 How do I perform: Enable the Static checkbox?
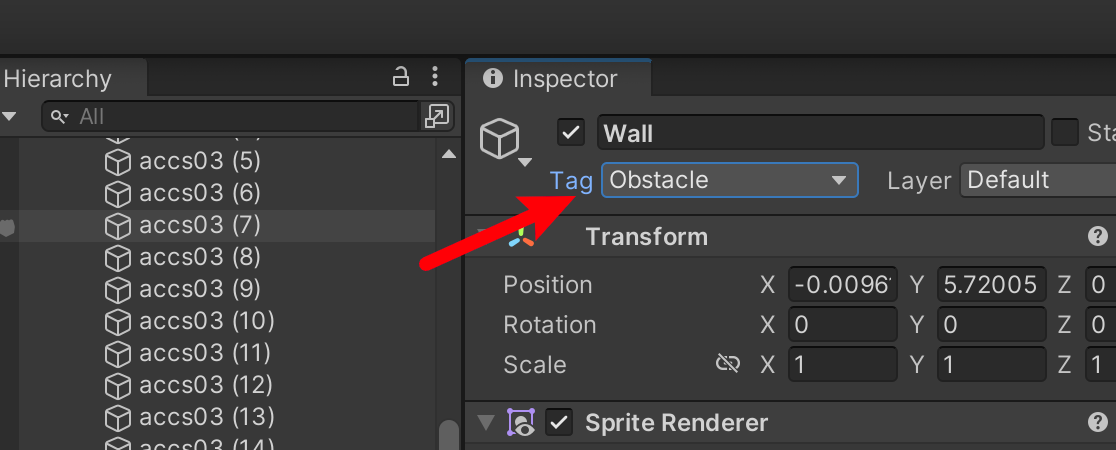pyautogui.click(x=1065, y=133)
